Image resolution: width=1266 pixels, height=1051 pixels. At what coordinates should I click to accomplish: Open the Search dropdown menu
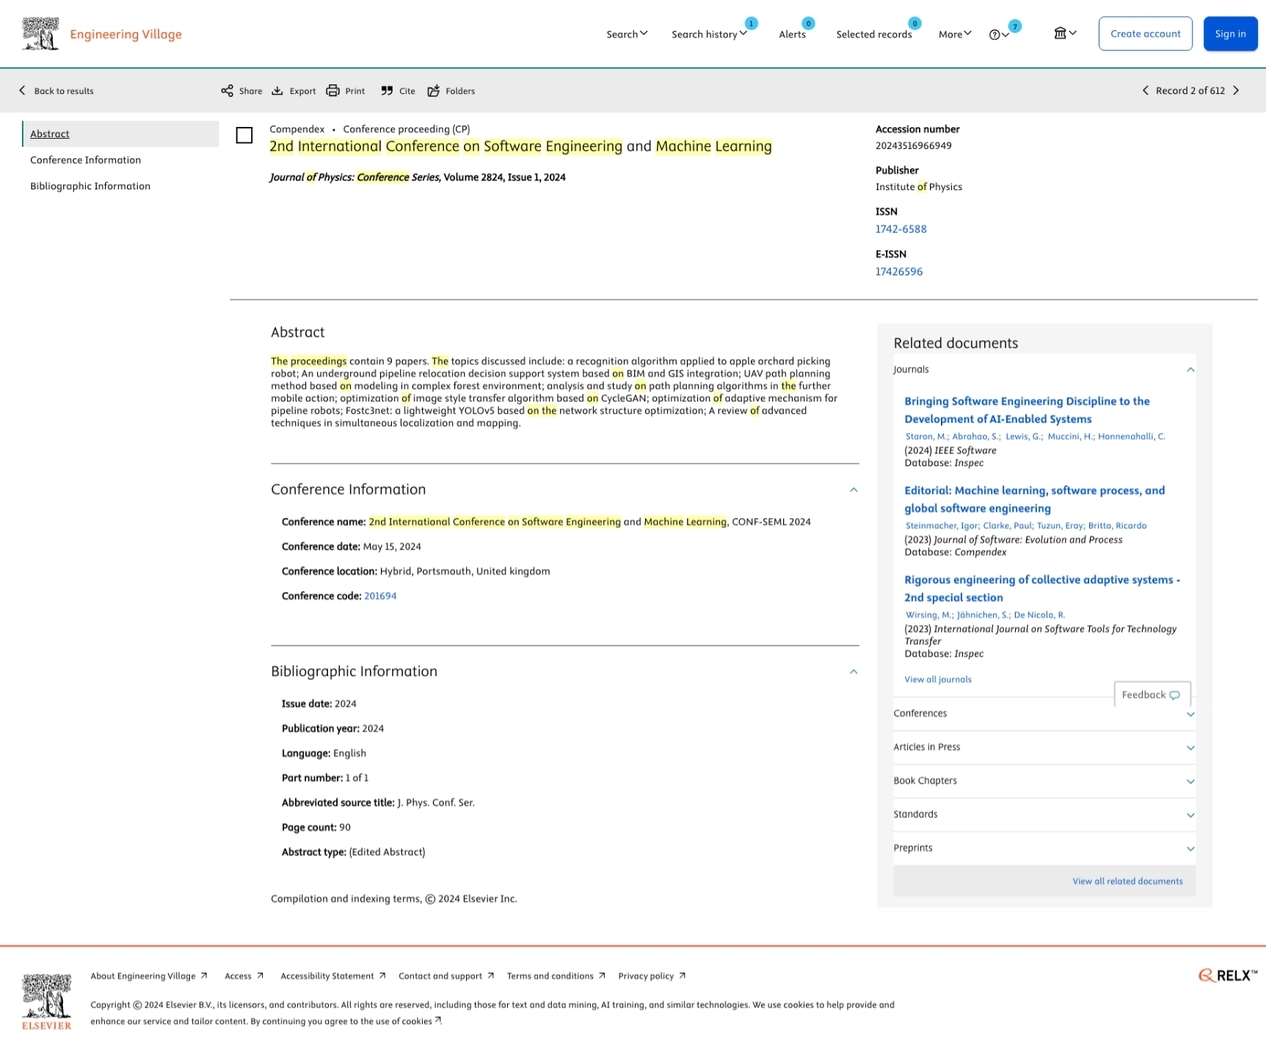point(626,34)
